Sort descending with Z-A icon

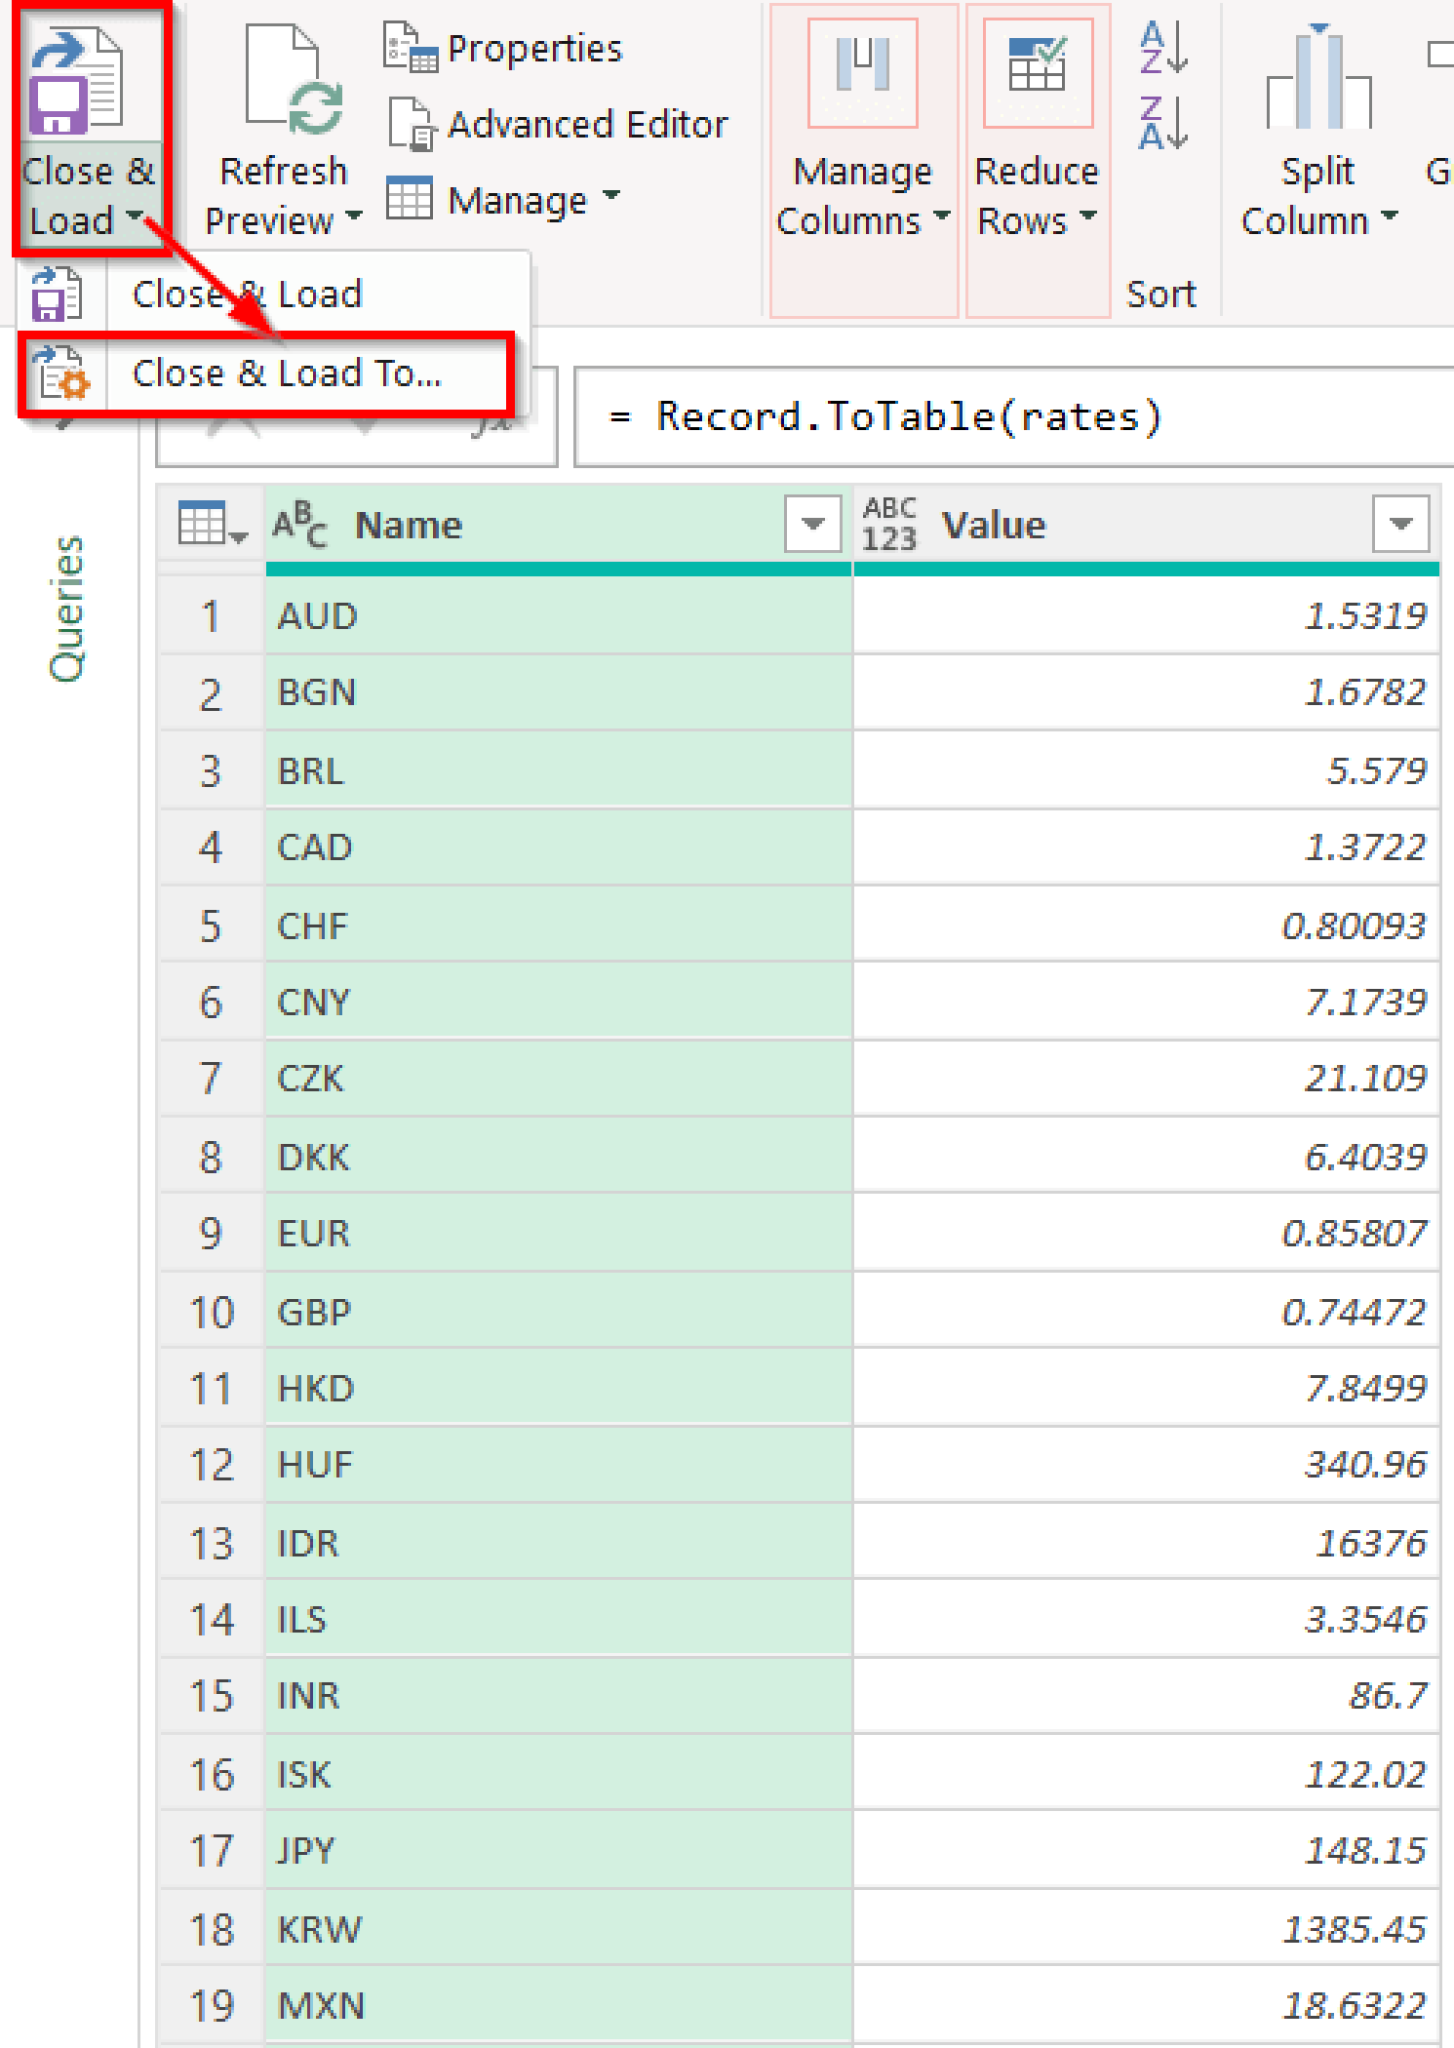(x=1163, y=124)
